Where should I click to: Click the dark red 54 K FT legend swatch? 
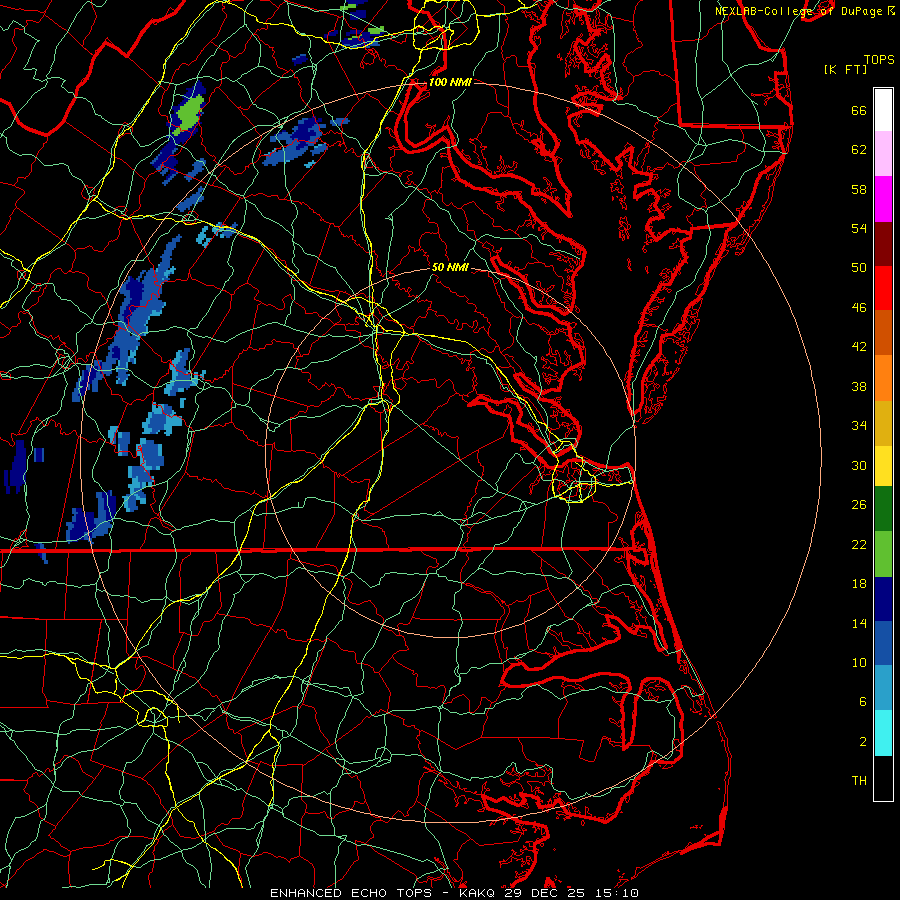click(883, 244)
